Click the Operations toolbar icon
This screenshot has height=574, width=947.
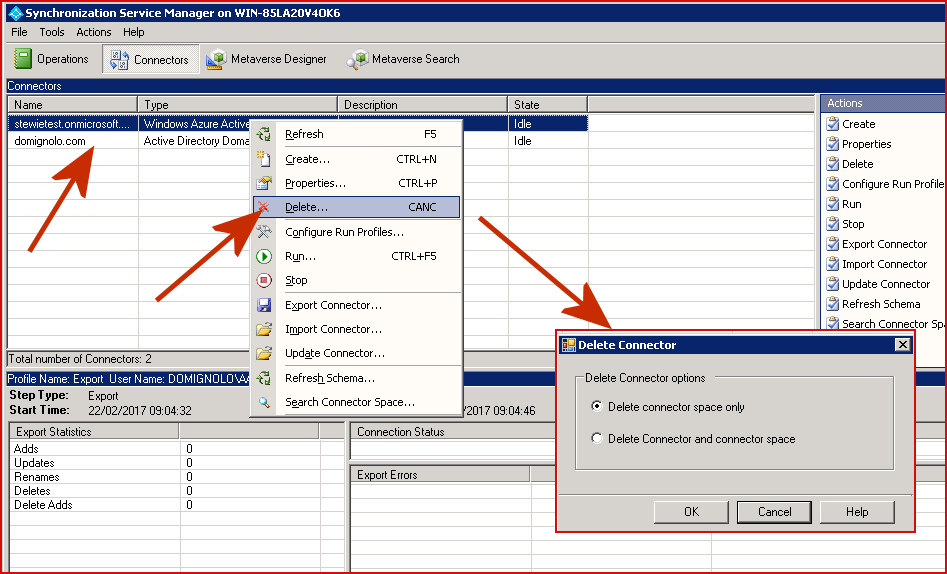[x=23, y=59]
